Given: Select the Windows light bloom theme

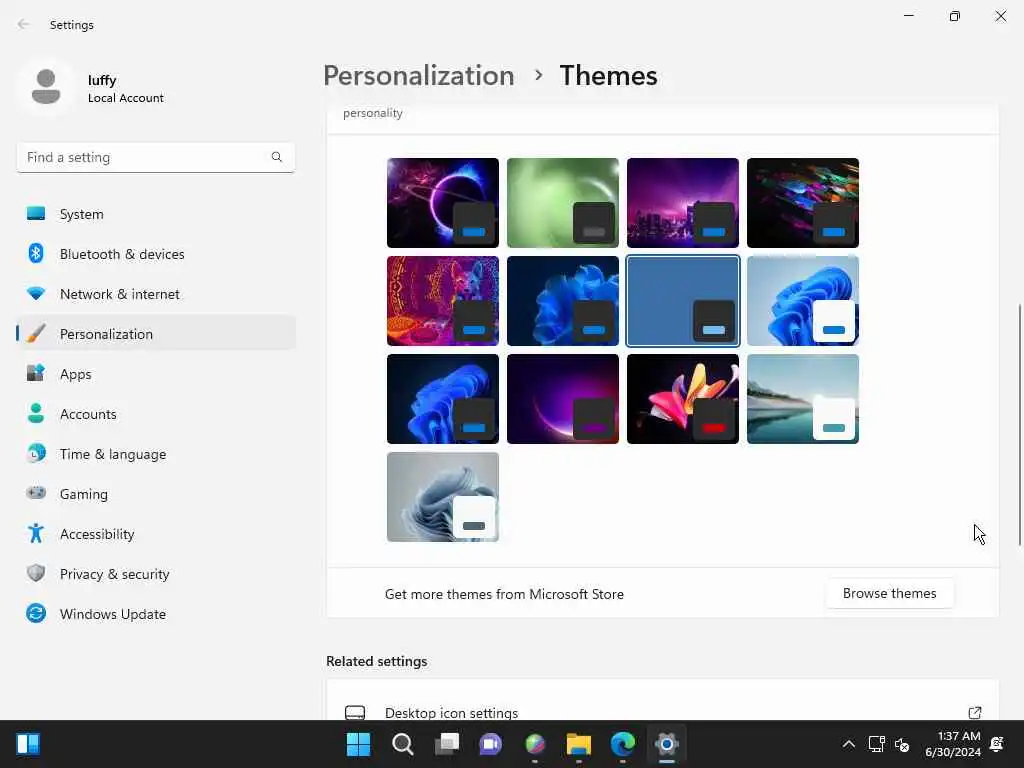Looking at the screenshot, I should tap(803, 300).
